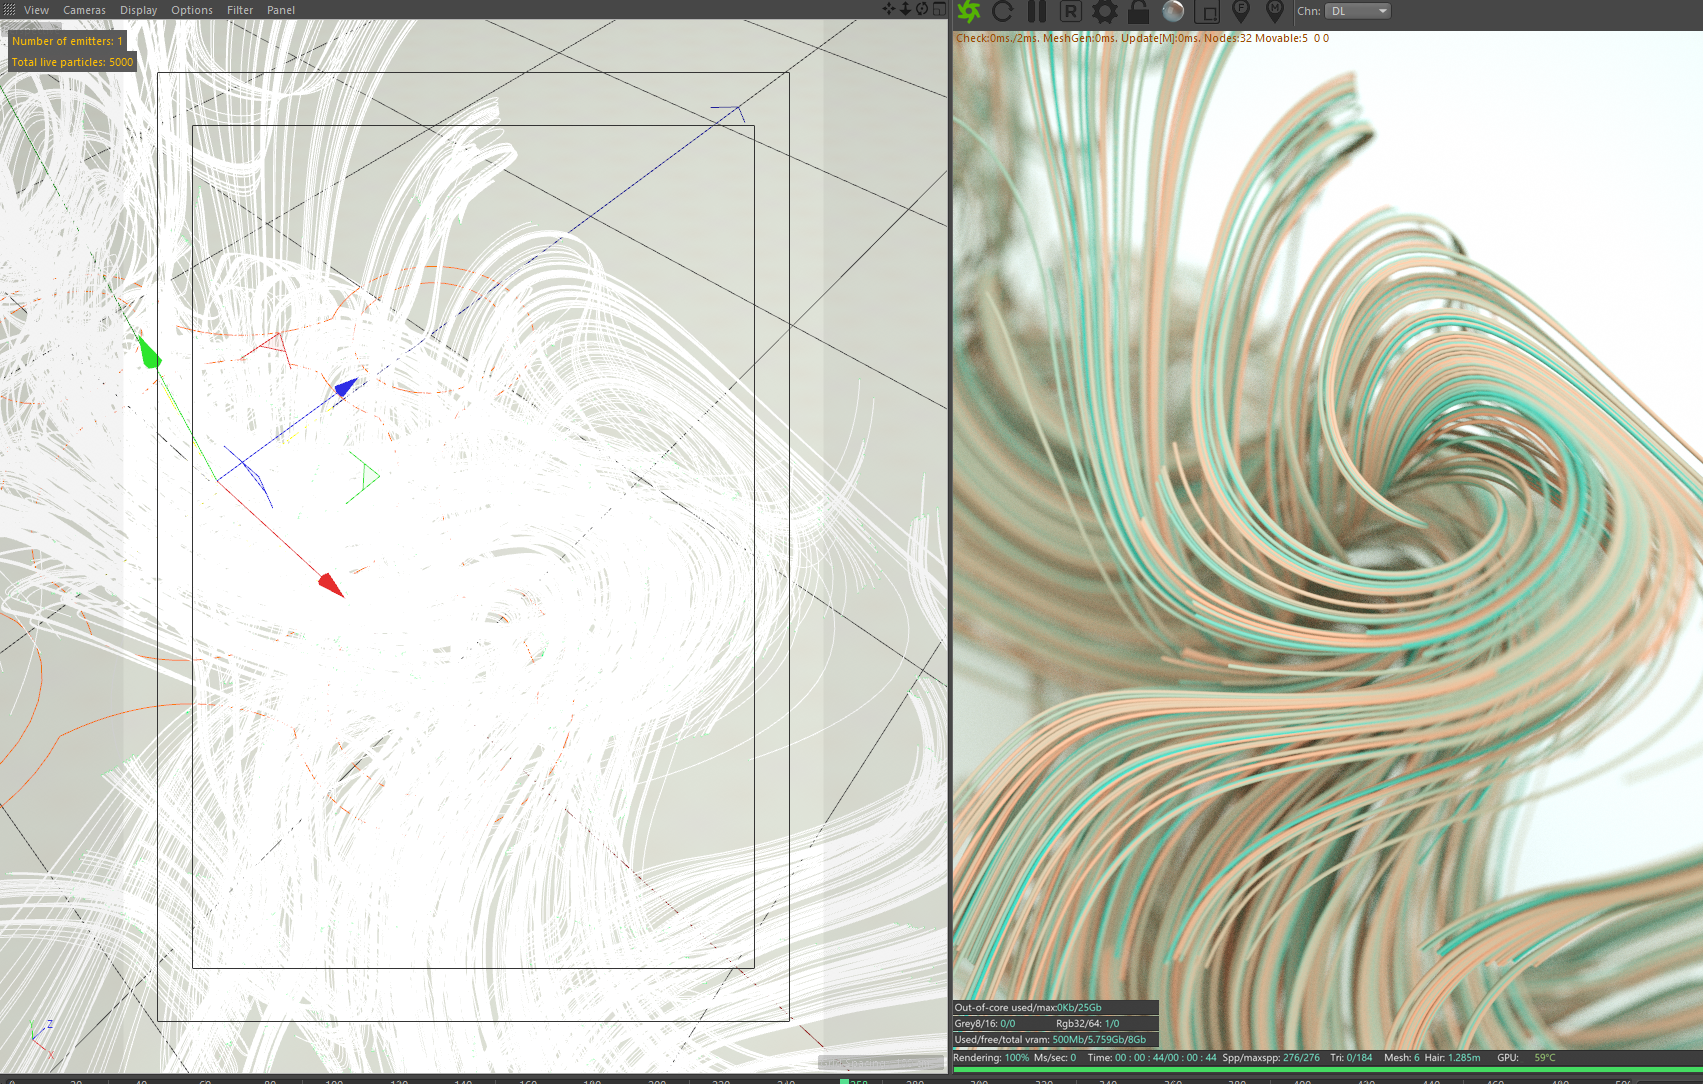The width and height of the screenshot is (1703, 1084).
Task: Click the Octane restart new render icon
Action: coord(1003,11)
